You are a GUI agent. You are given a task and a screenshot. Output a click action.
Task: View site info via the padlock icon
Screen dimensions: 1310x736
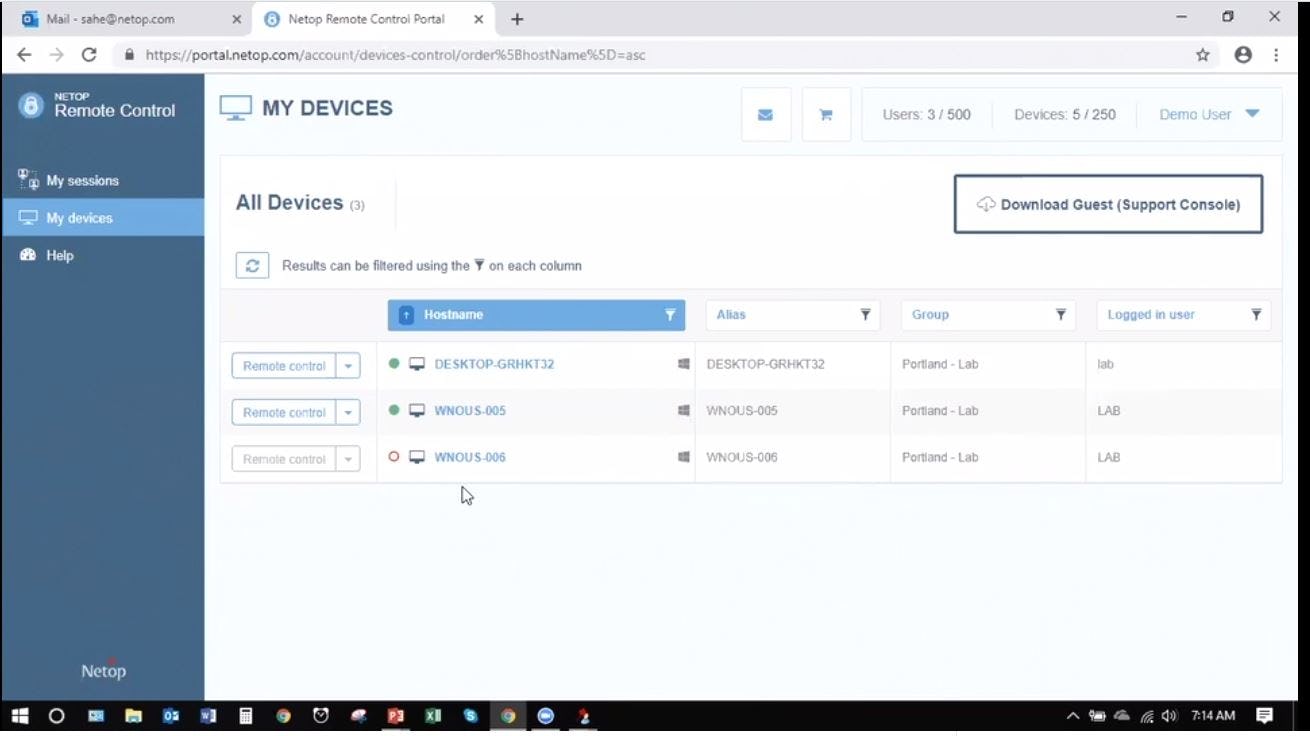(x=129, y=55)
